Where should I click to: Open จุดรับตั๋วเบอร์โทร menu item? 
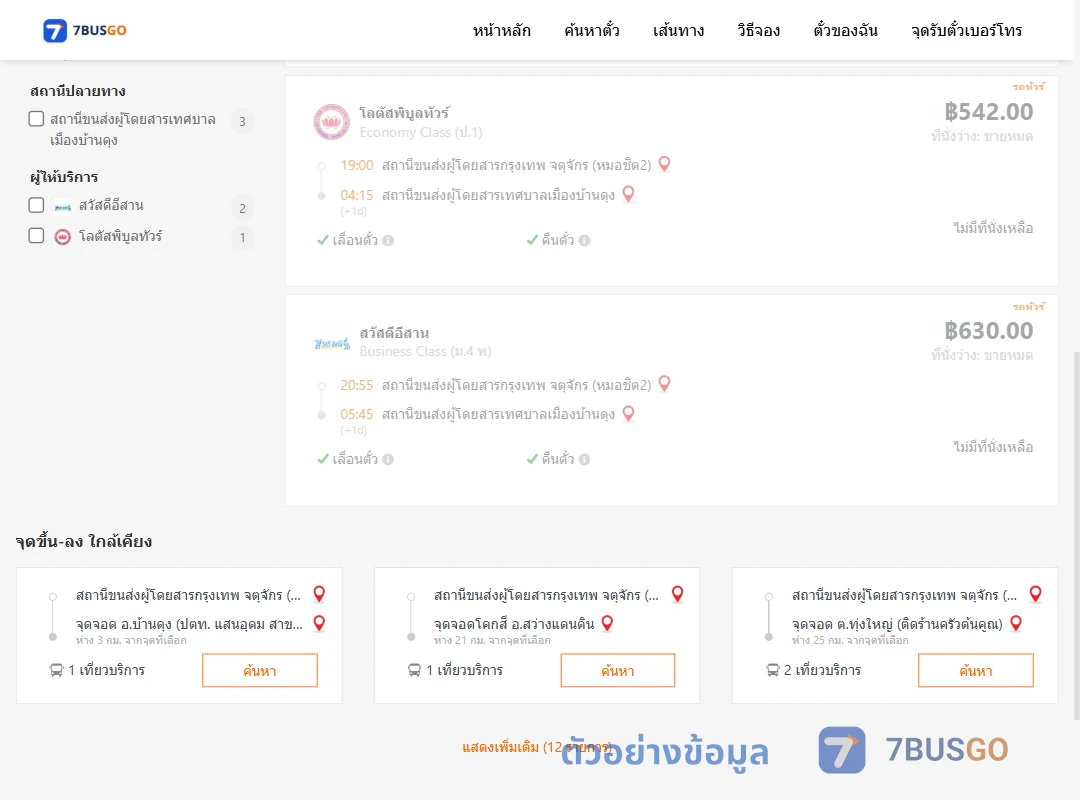[966, 30]
